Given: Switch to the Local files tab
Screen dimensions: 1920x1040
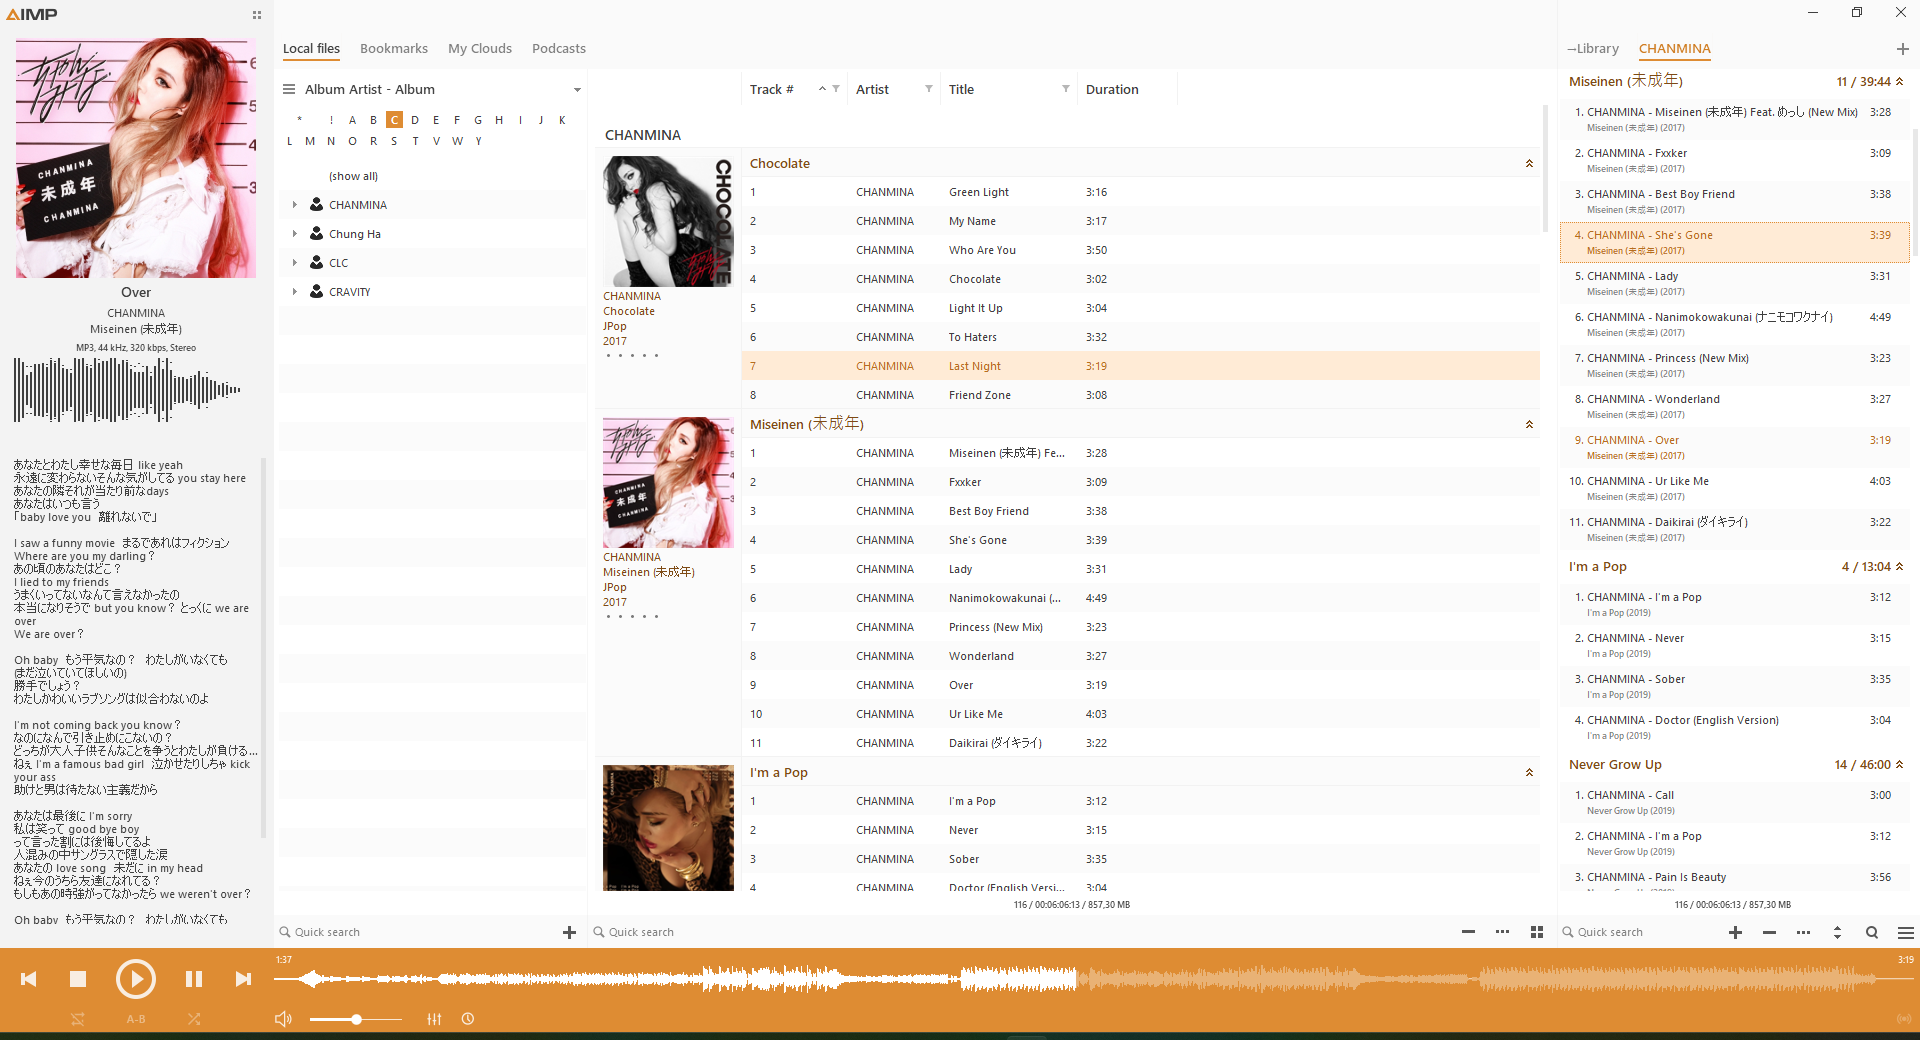Looking at the screenshot, I should (311, 48).
